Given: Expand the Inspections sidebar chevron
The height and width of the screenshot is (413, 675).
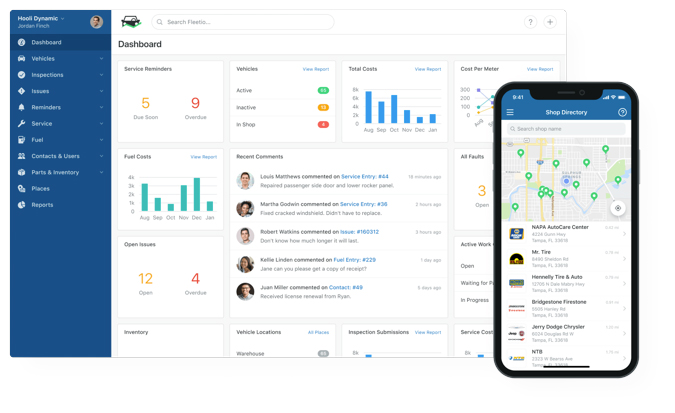Looking at the screenshot, I should 101,75.
